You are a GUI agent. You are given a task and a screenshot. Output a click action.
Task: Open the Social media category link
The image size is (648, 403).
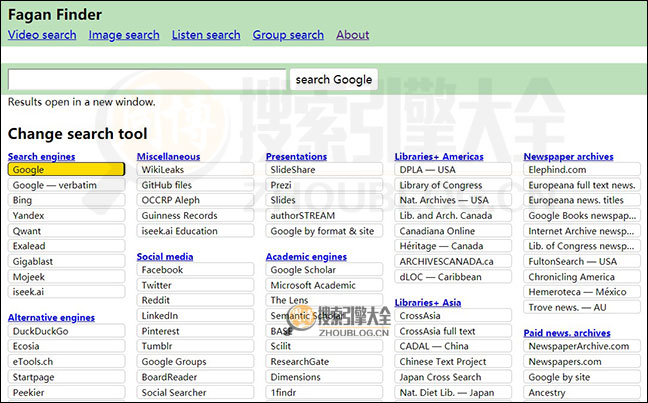pos(165,257)
